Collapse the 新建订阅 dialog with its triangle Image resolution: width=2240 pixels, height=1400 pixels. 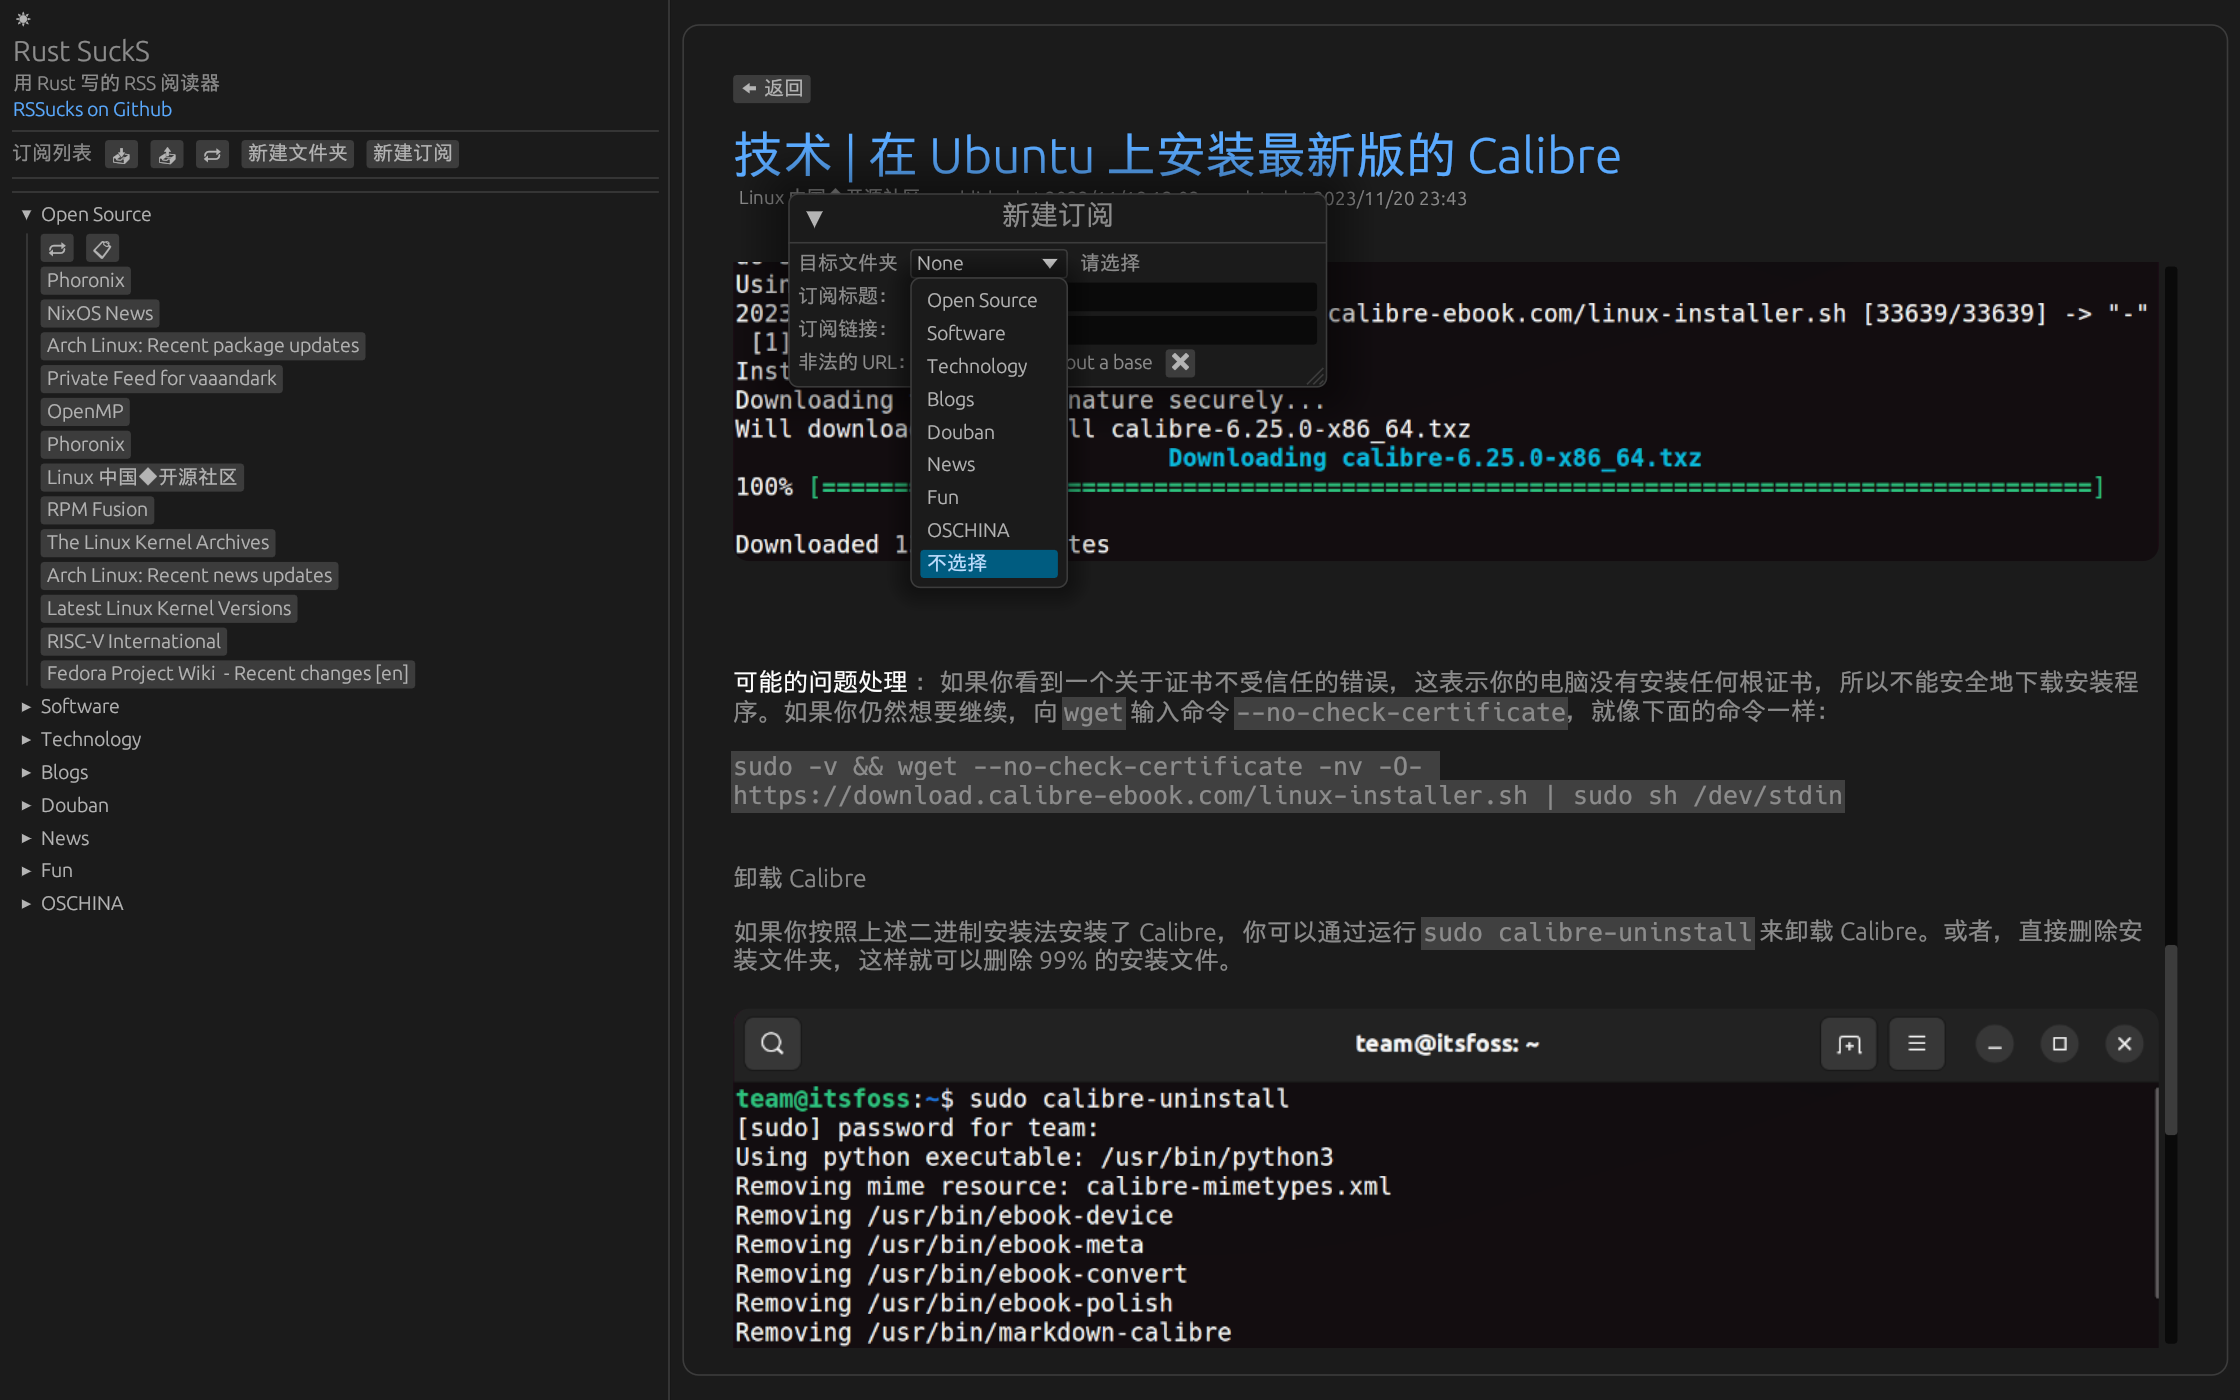pos(814,218)
